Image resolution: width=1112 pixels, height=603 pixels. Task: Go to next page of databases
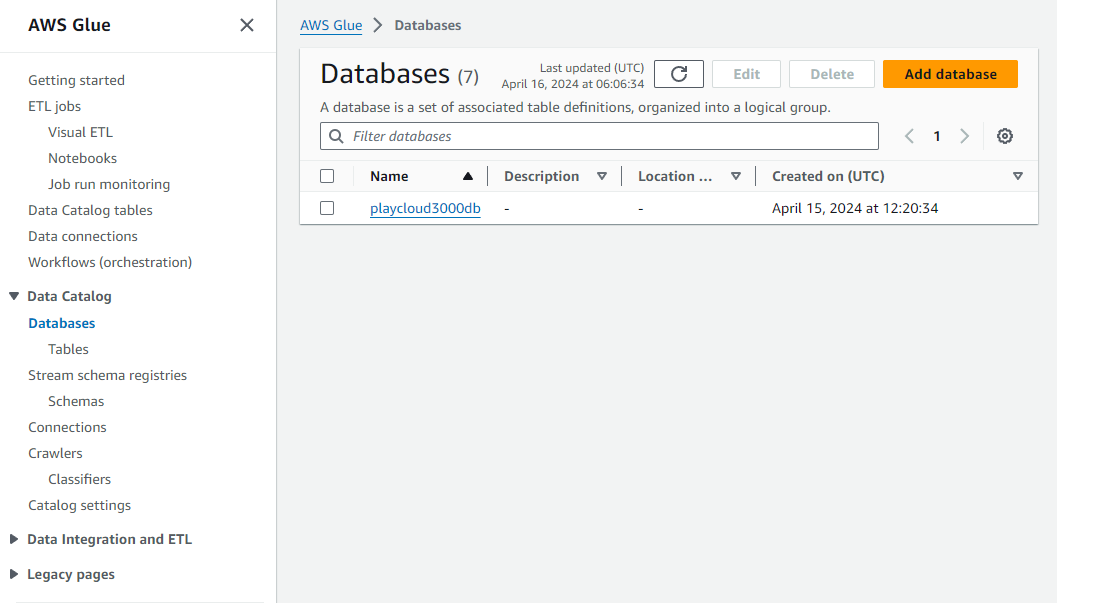pos(964,136)
